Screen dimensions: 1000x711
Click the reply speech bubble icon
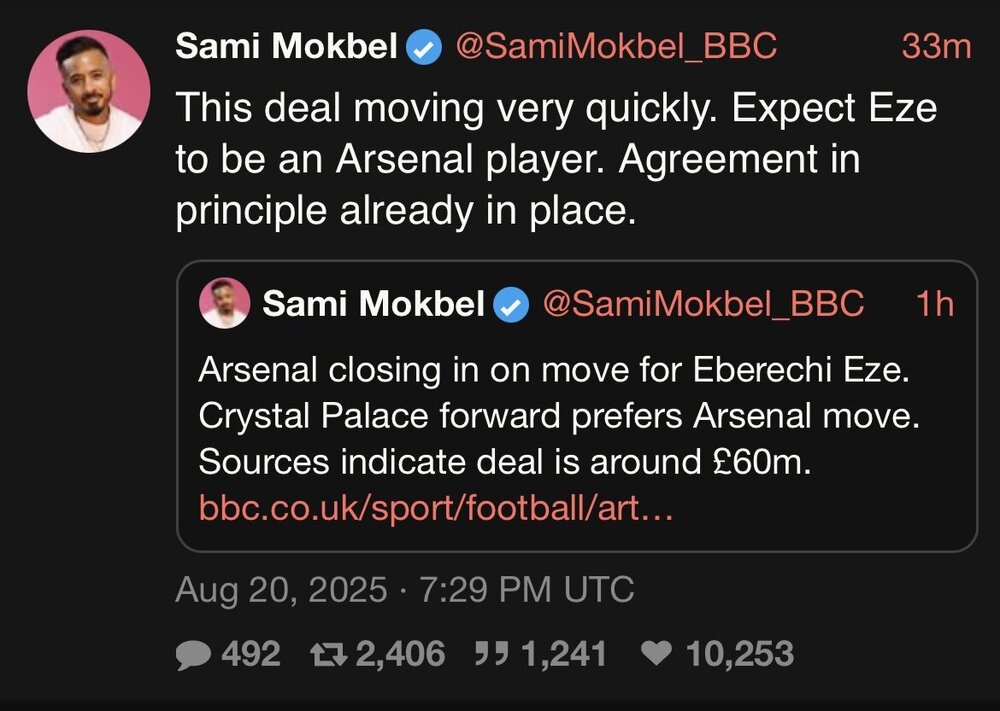pyautogui.click(x=194, y=655)
